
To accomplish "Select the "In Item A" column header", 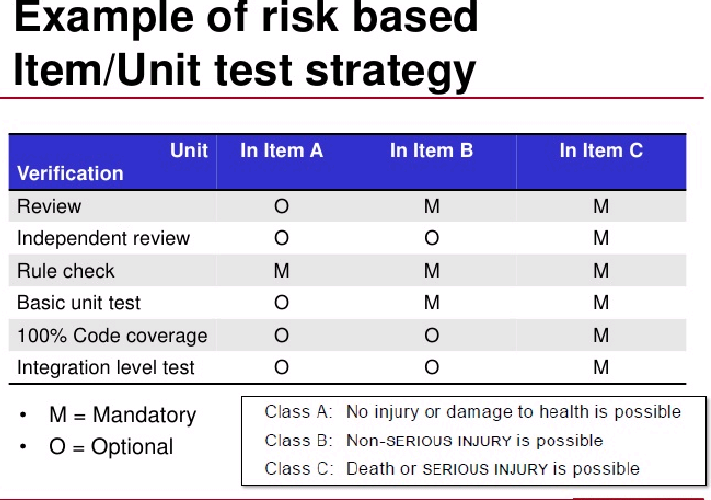I will click(282, 150).
